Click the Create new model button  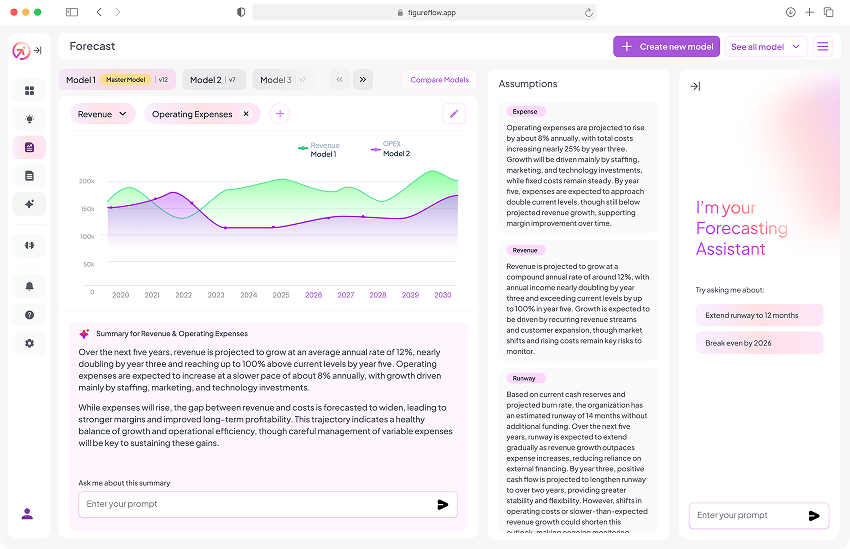pos(666,47)
